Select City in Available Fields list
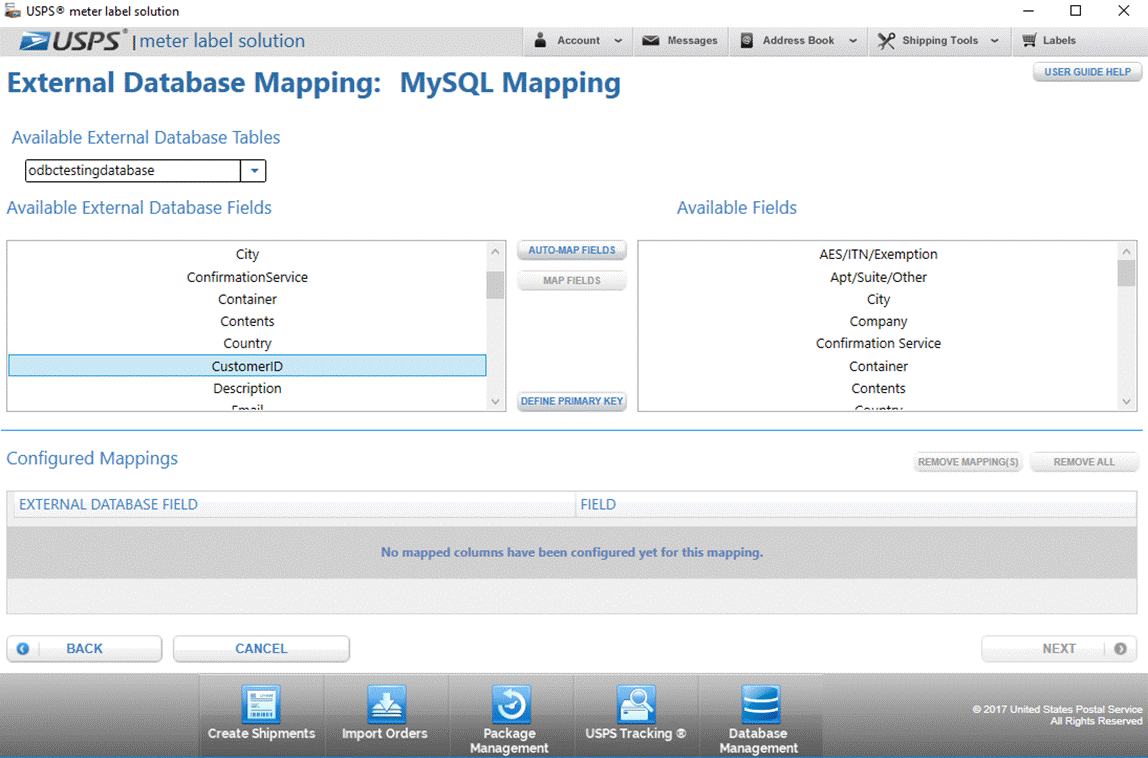The width and height of the screenshot is (1148, 758). tap(878, 299)
